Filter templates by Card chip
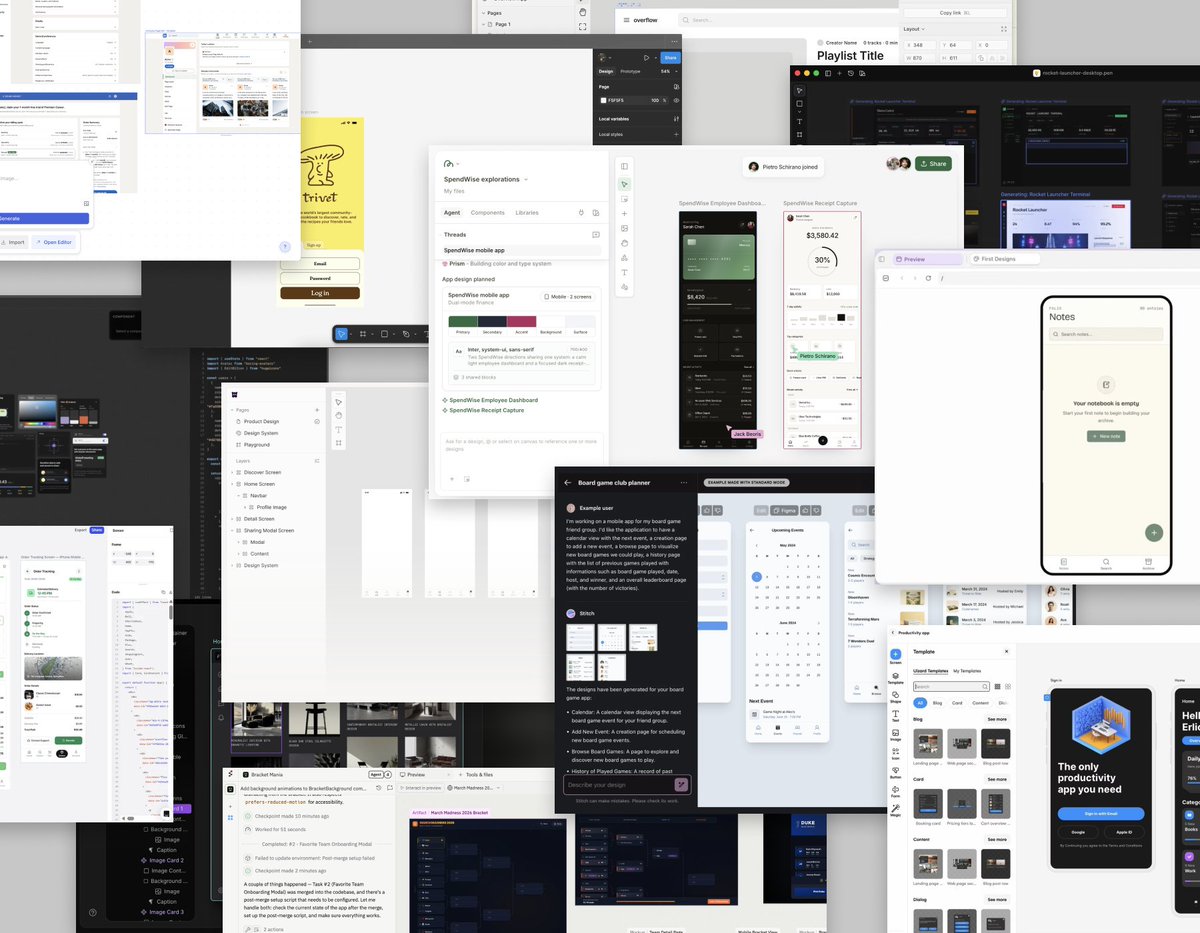 [957, 703]
